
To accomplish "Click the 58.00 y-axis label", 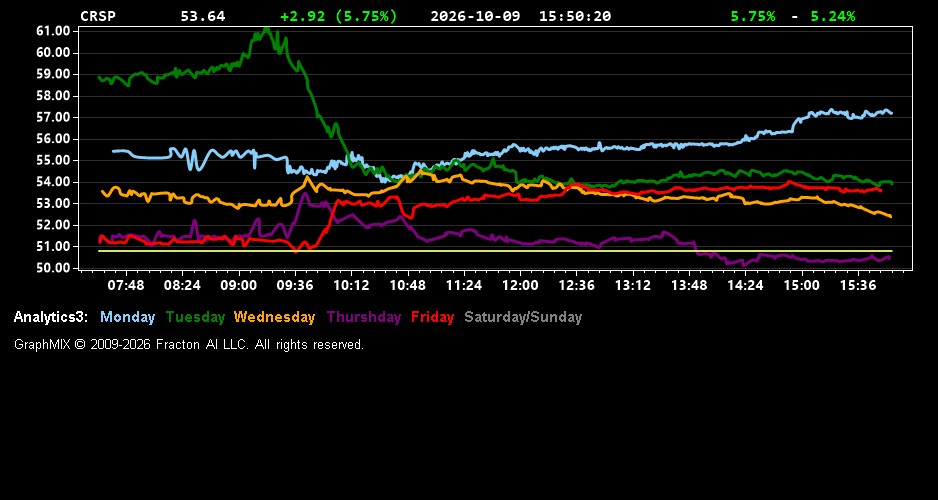I will pyautogui.click(x=54, y=96).
